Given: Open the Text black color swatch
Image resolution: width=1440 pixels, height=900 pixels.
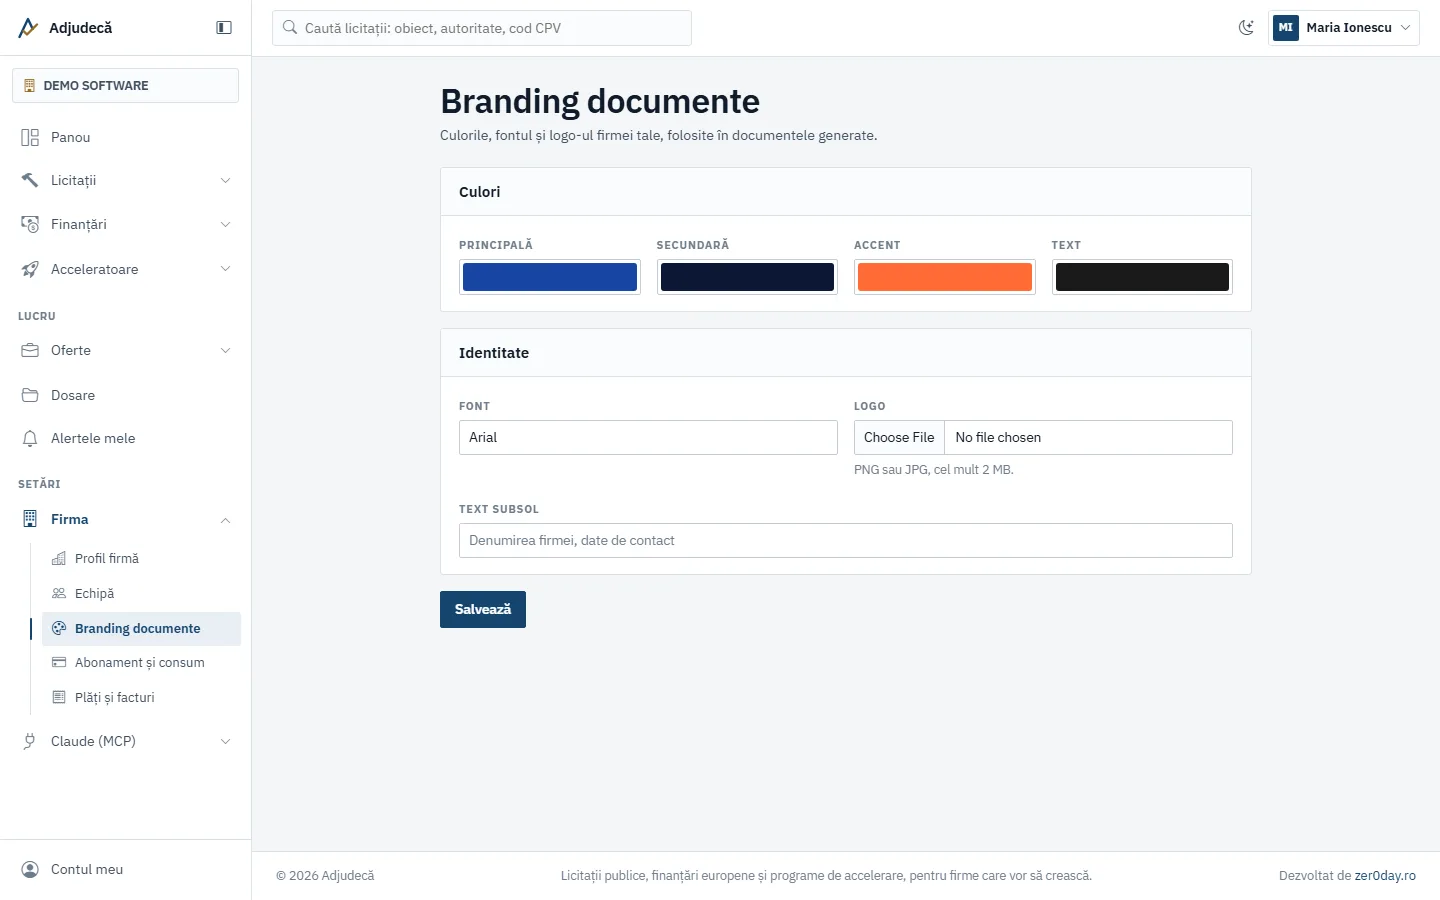Looking at the screenshot, I should pos(1142,277).
